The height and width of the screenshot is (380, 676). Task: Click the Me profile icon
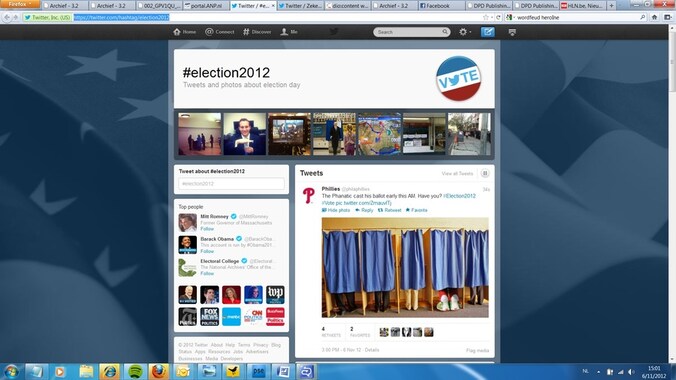pyautogui.click(x=289, y=32)
